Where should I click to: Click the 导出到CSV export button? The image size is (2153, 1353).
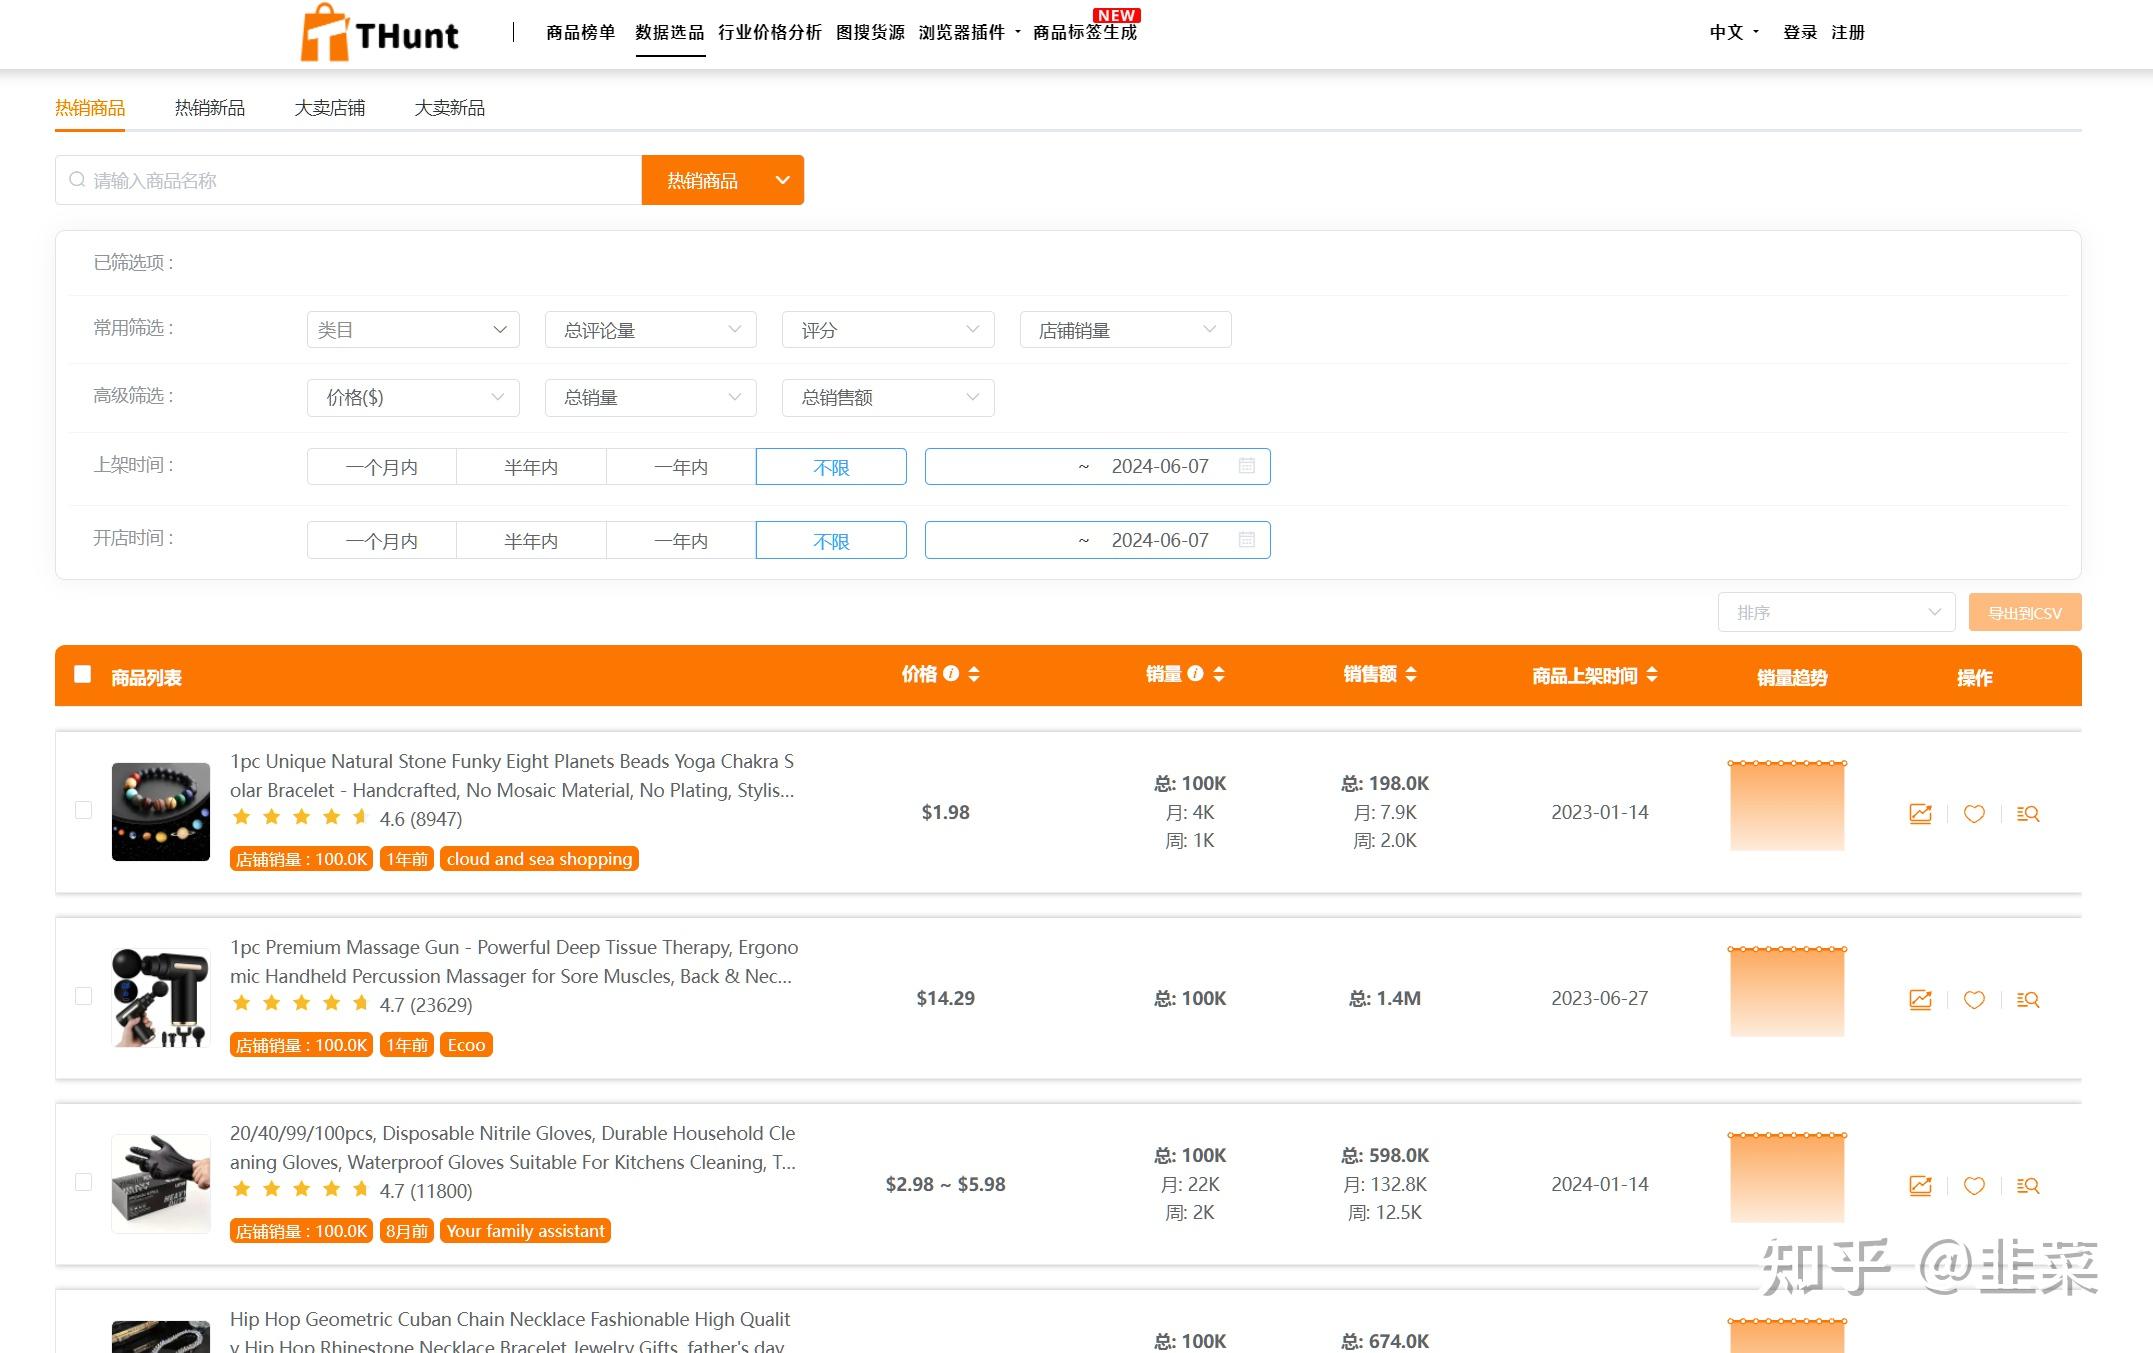click(x=2025, y=611)
